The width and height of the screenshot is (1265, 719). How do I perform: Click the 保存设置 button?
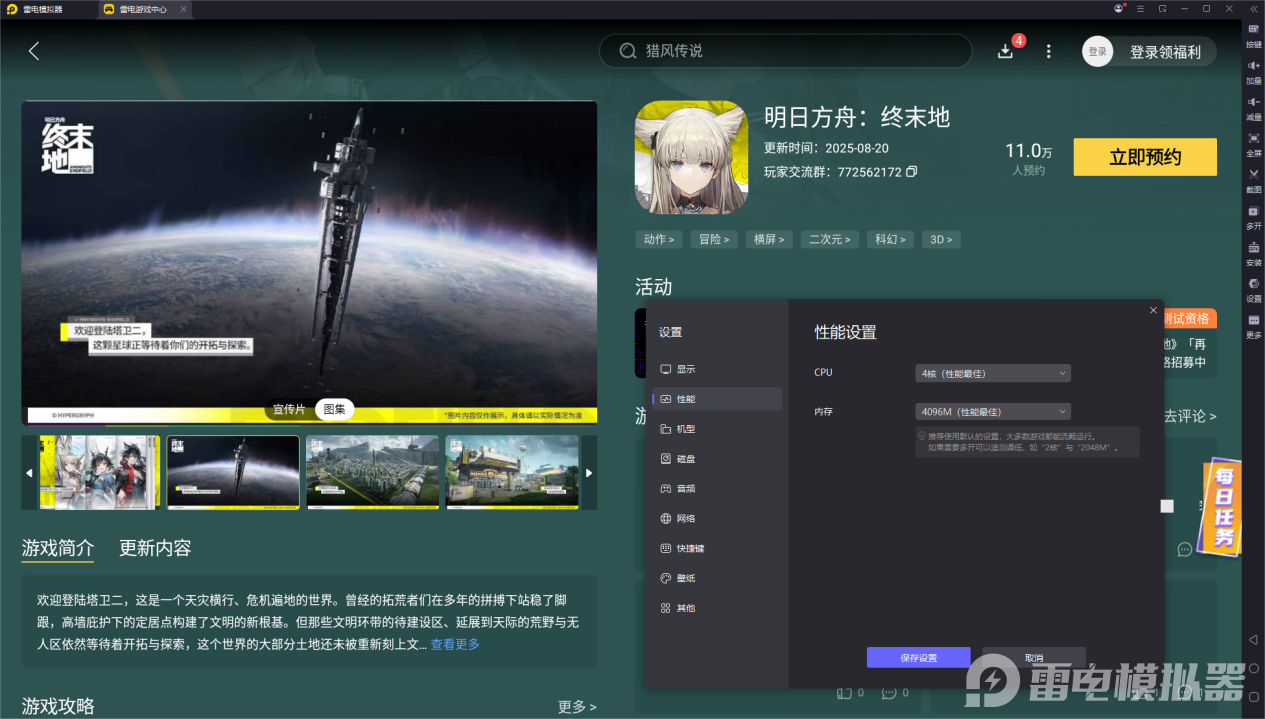coord(918,658)
